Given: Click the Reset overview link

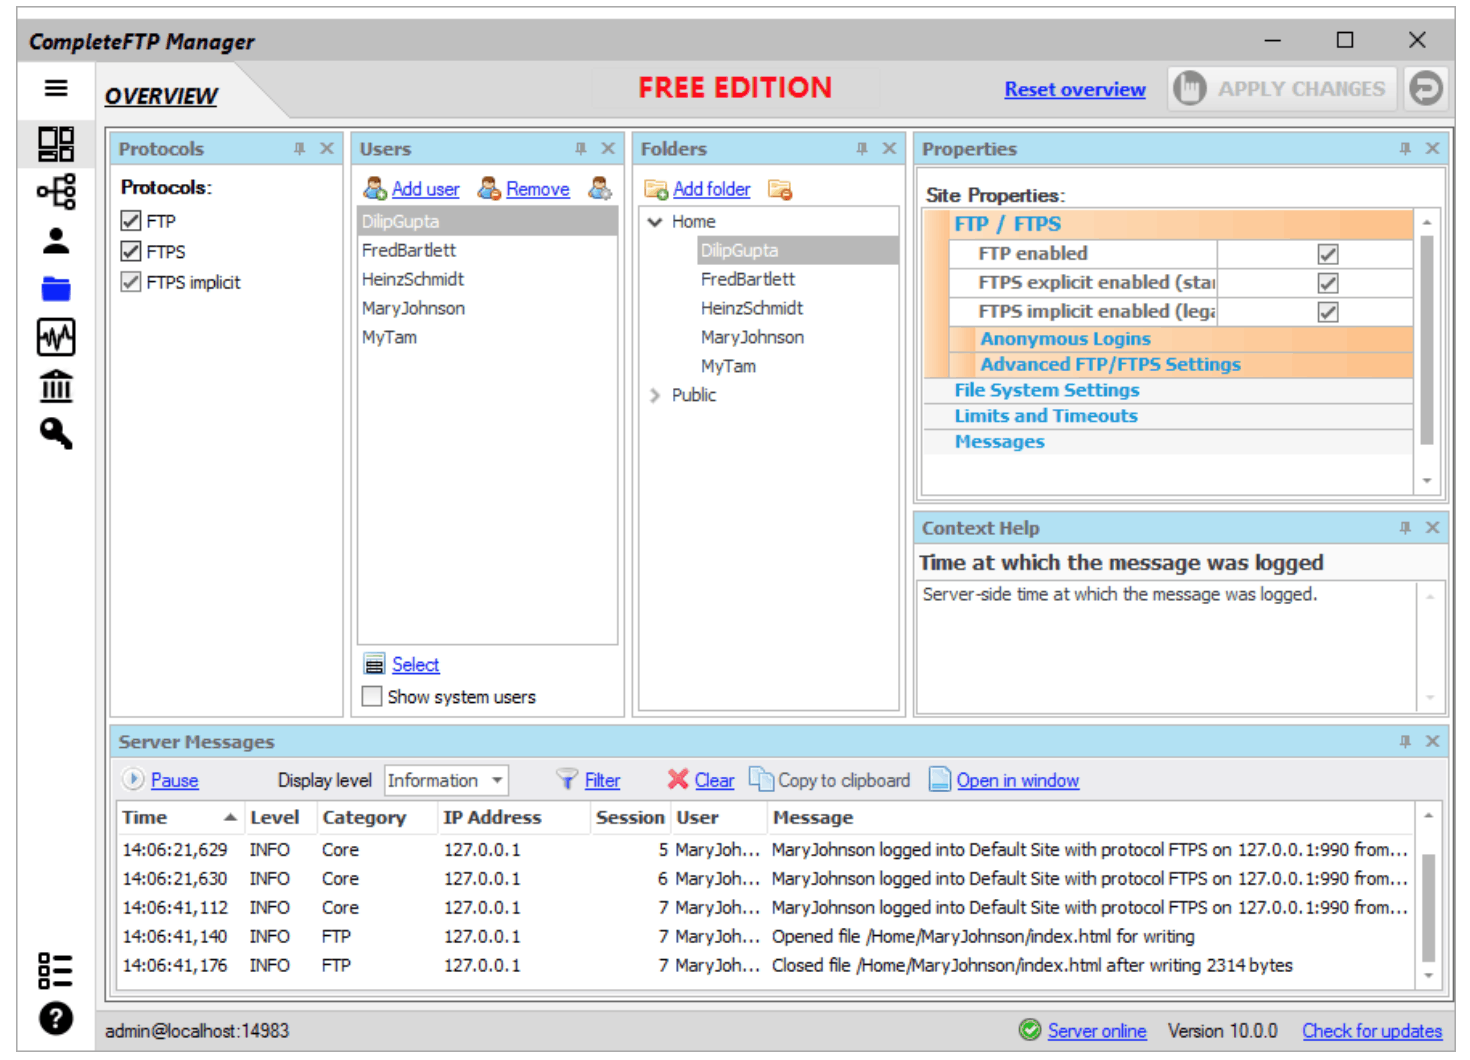Looking at the screenshot, I should 1074,89.
